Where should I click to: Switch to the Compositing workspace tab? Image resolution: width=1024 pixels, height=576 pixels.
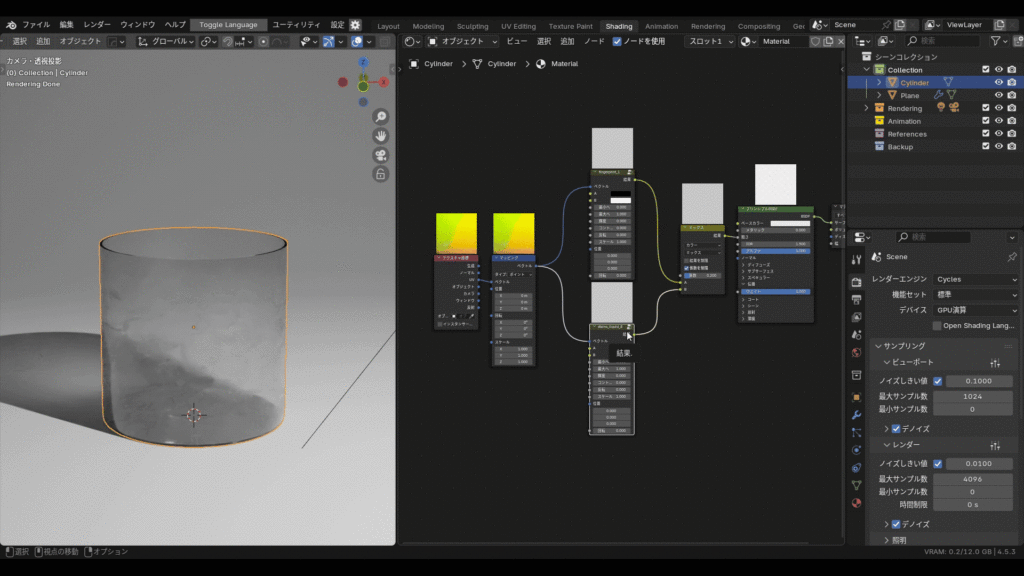(x=759, y=26)
